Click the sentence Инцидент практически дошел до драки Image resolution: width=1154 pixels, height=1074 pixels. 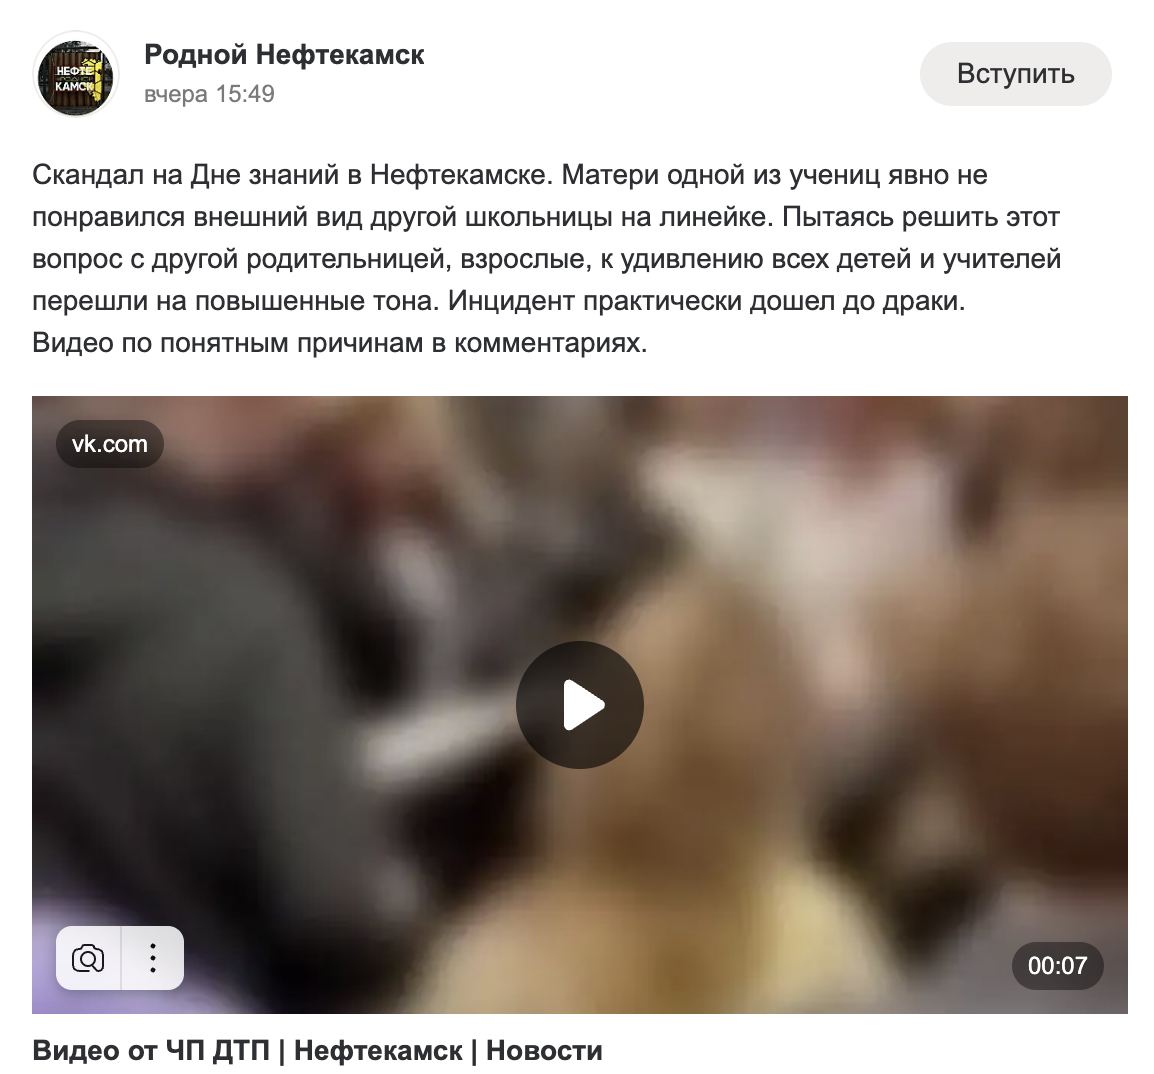coord(707,301)
